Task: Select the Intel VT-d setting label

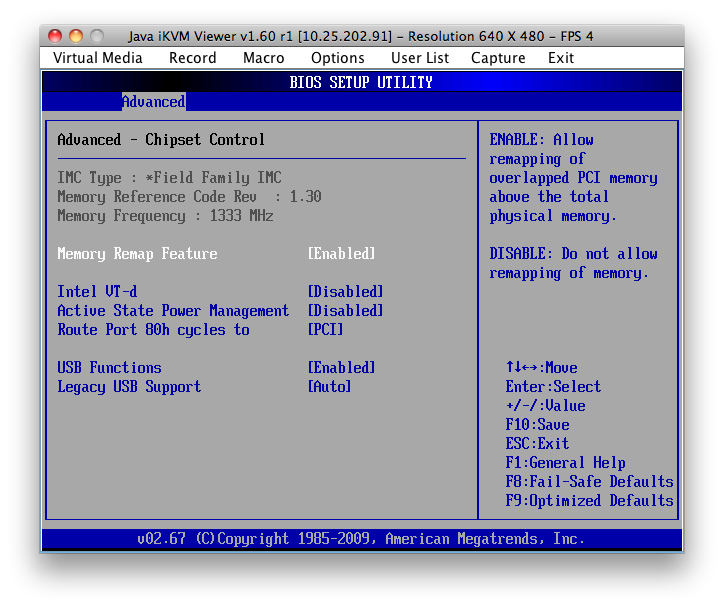Action: (97, 292)
